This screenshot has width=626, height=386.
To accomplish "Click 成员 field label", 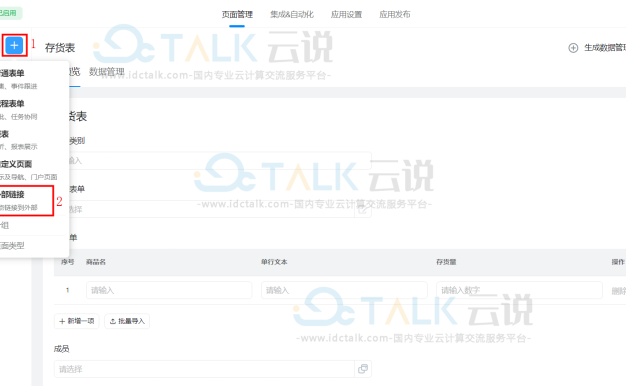I will [x=61, y=349].
